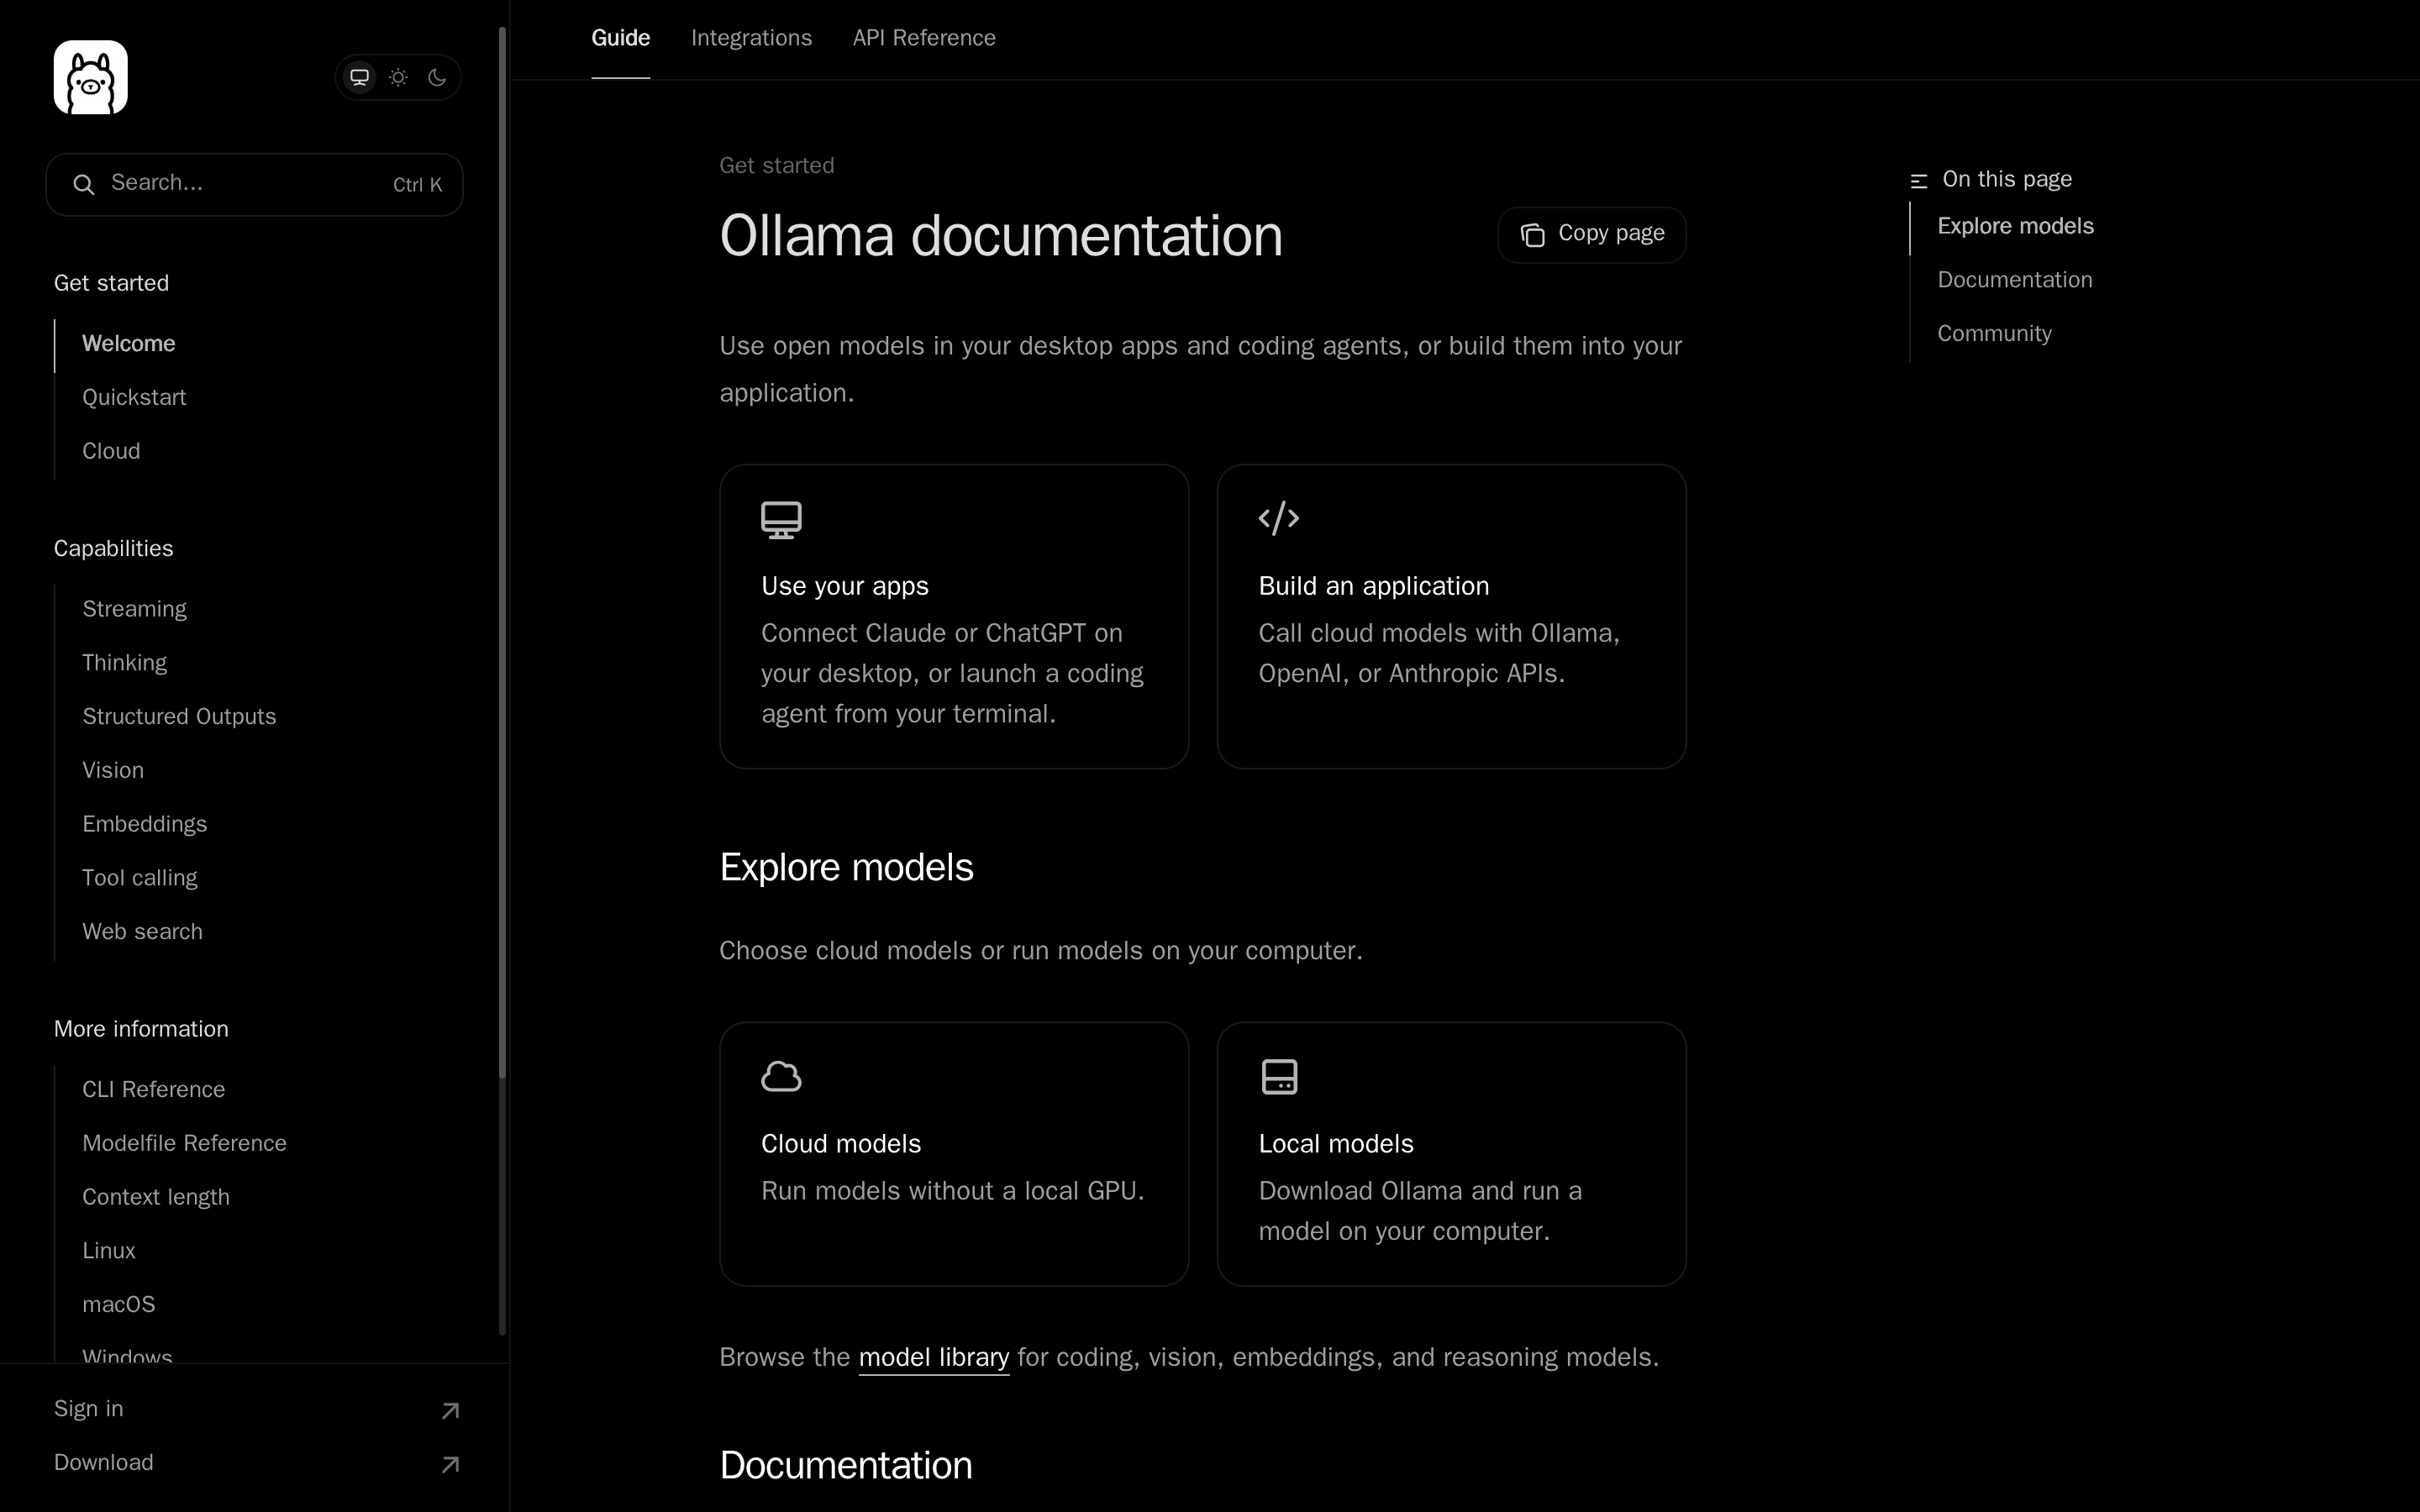Open the Cloud models card
2420x1512 pixels.
pos(954,1154)
